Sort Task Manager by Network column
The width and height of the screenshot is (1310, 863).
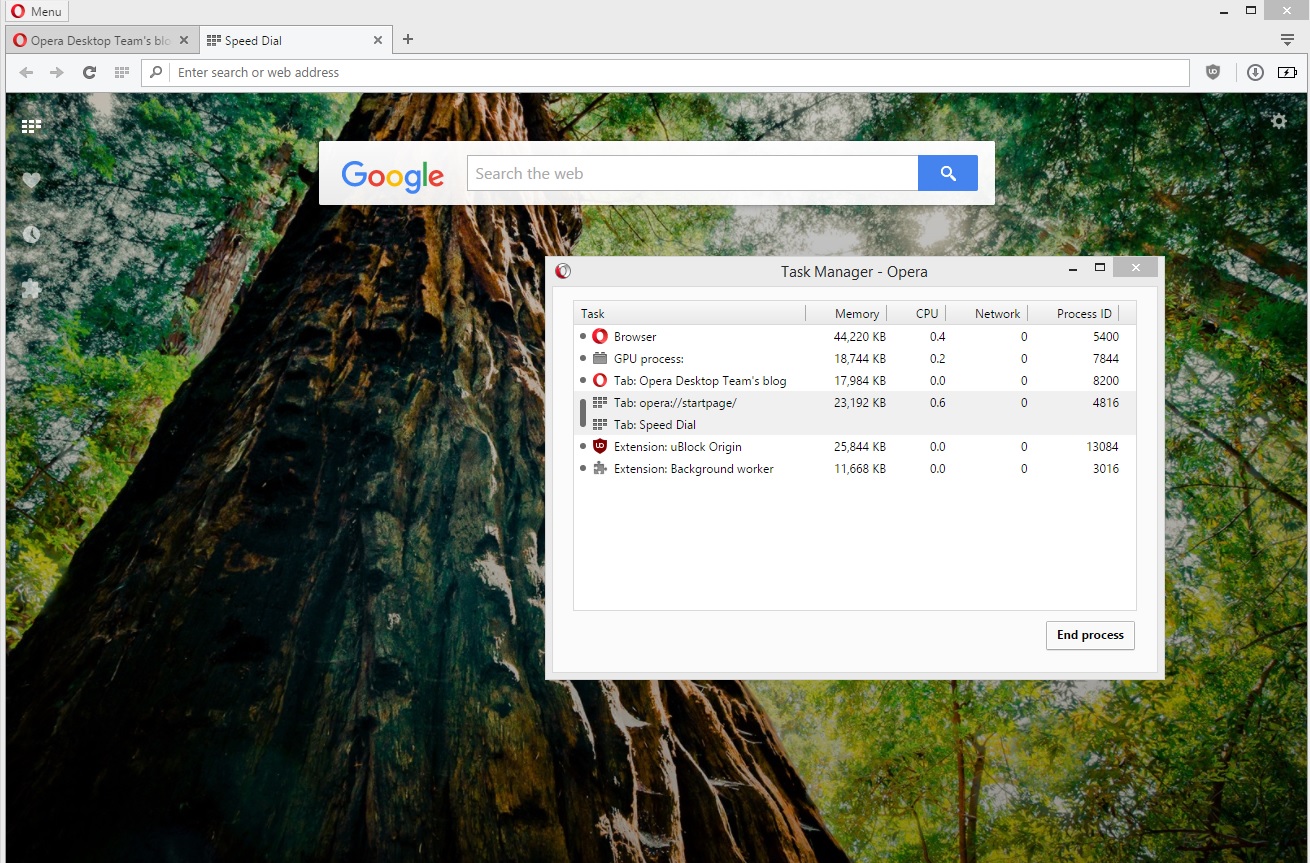(x=986, y=313)
